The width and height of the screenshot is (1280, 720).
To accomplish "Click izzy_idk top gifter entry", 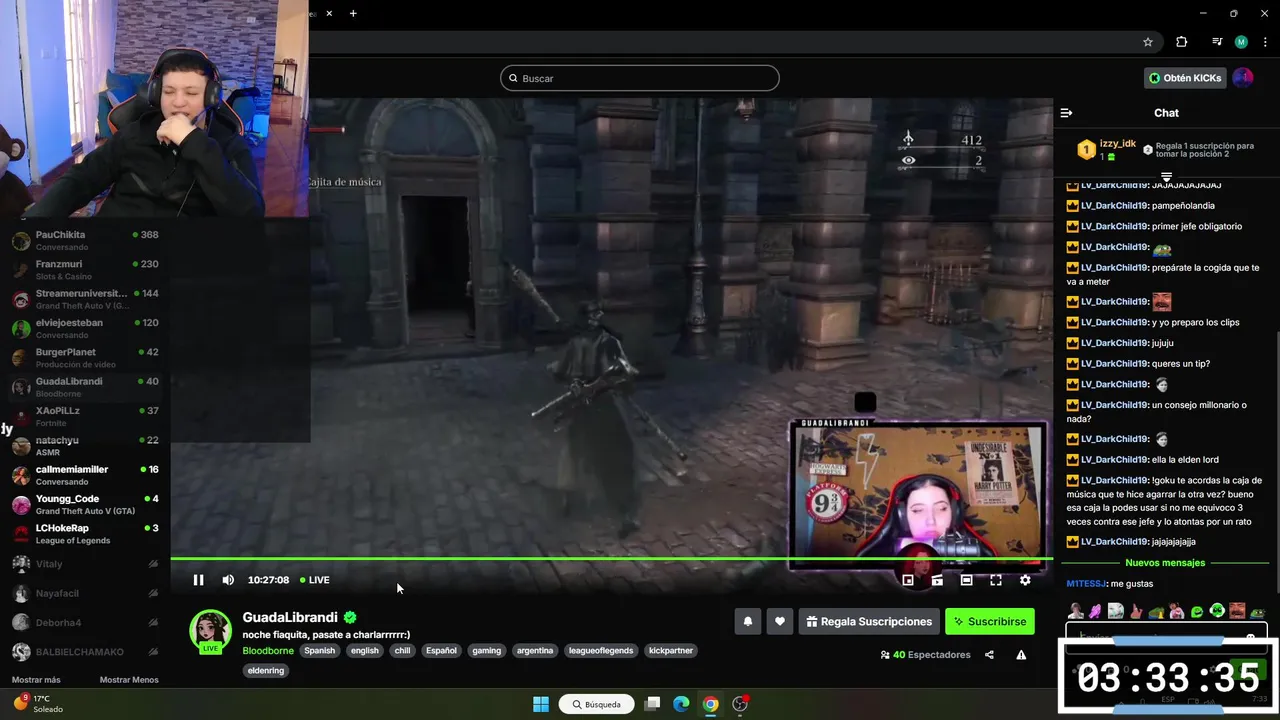I will click(1106, 150).
